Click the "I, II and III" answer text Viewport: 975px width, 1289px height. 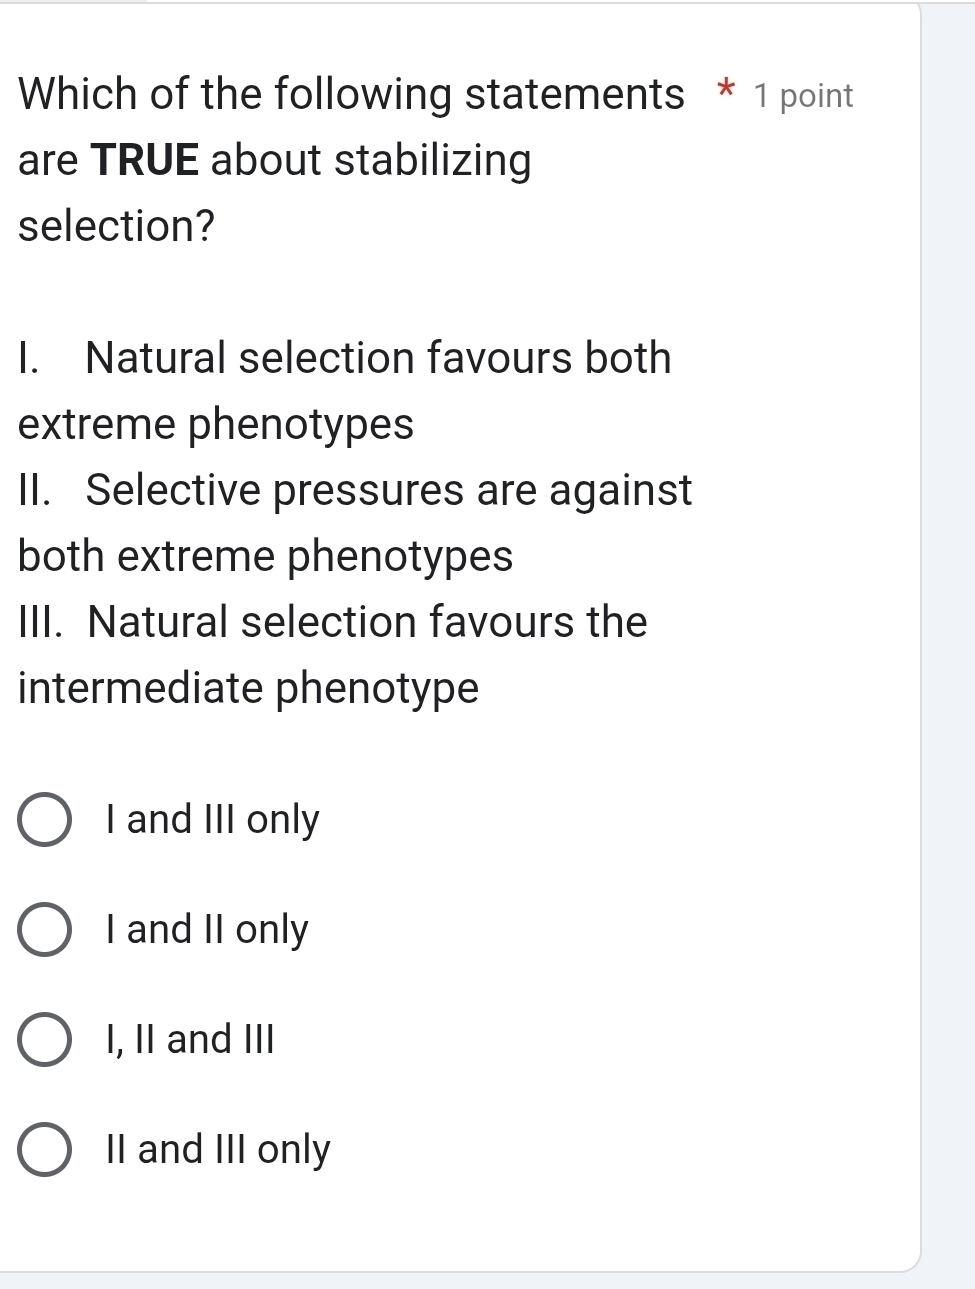coord(192,1040)
